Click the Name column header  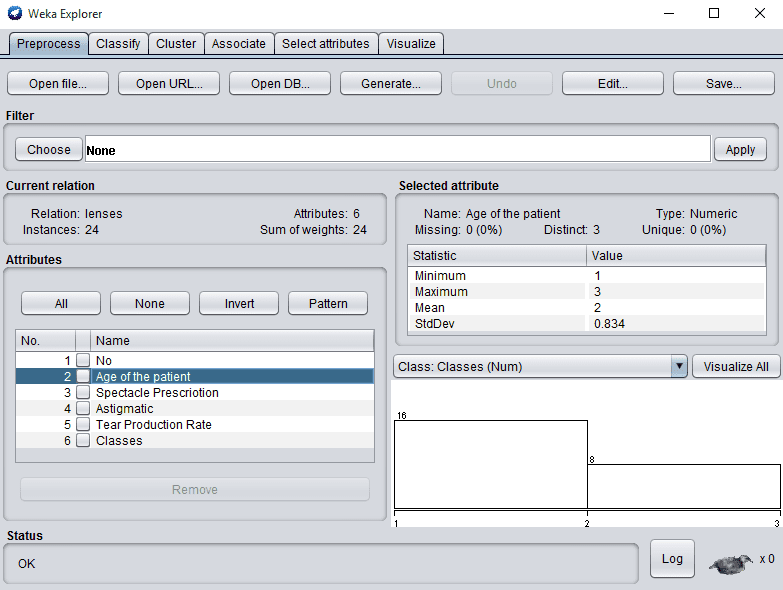click(x=232, y=340)
